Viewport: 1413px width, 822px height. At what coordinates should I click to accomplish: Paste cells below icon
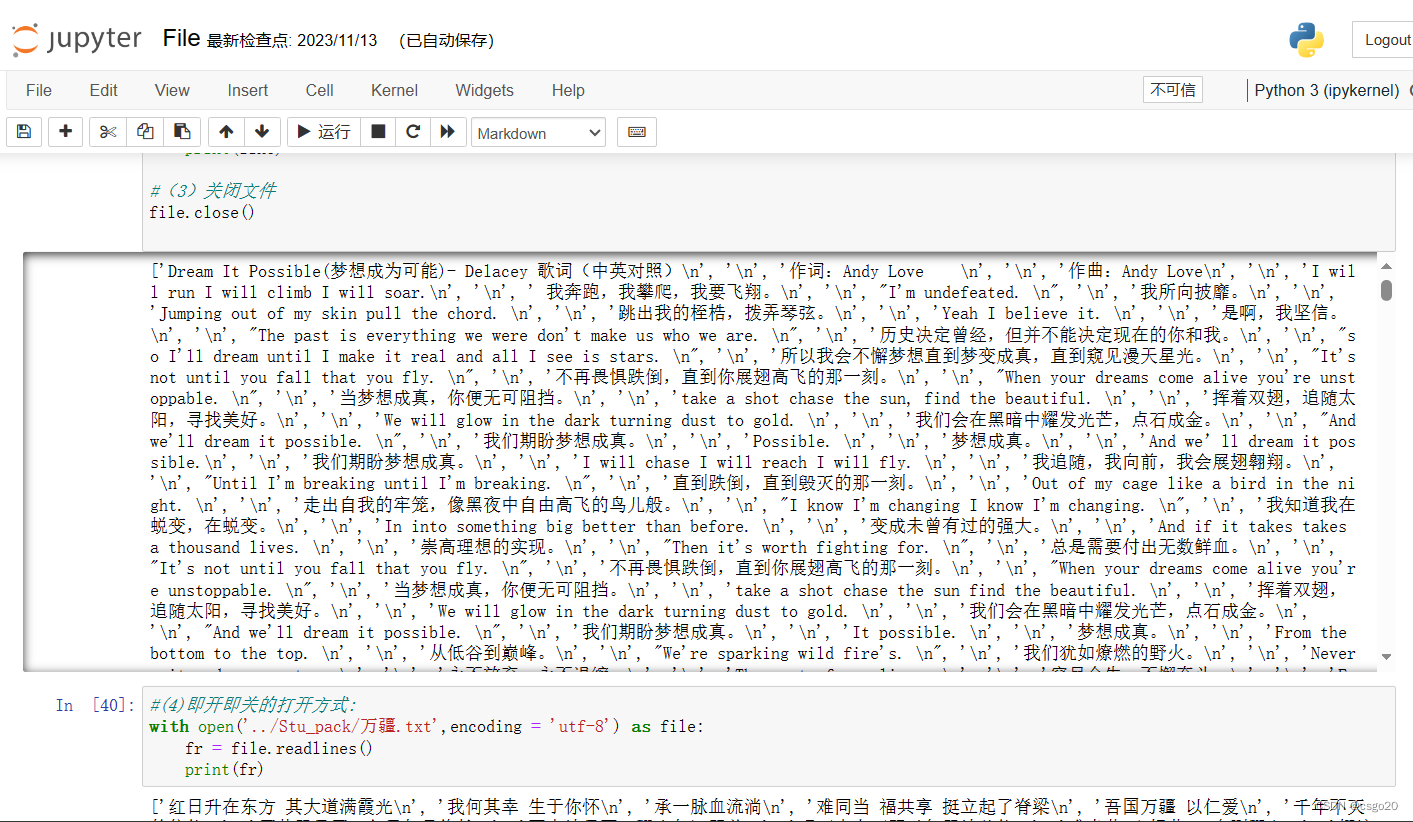pyautogui.click(x=182, y=132)
